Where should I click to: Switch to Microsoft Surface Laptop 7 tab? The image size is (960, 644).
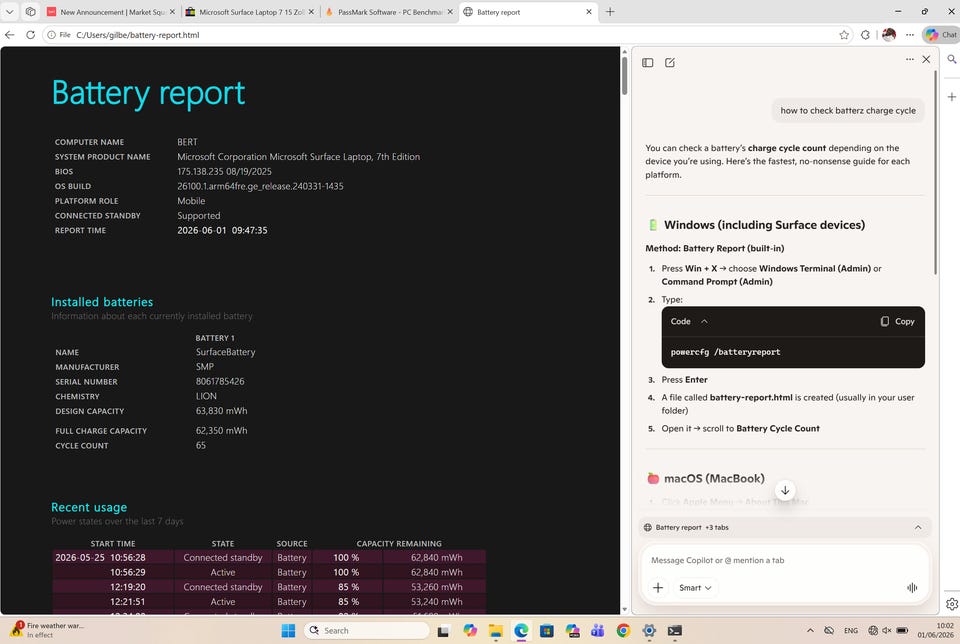click(x=250, y=12)
